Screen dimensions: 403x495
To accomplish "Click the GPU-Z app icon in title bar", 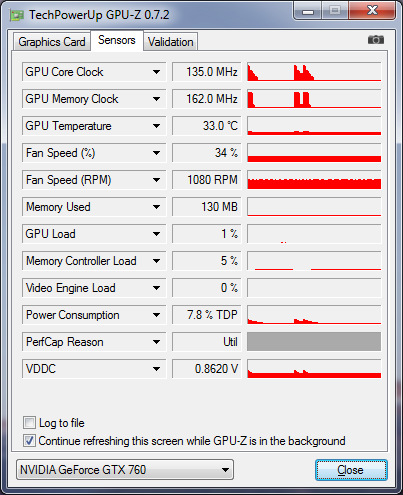I will click(17, 15).
